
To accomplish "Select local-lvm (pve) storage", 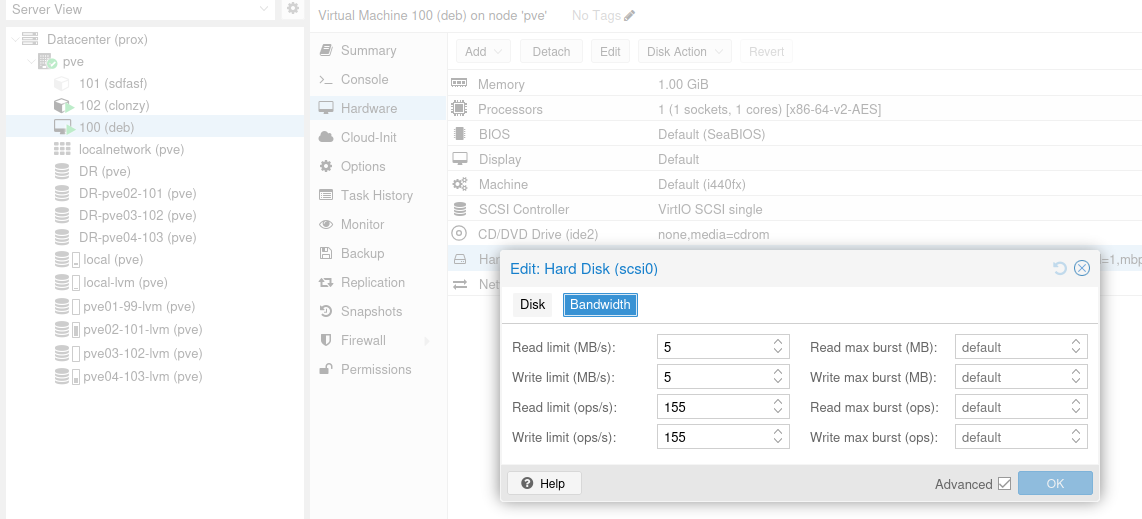I will [x=125, y=282].
